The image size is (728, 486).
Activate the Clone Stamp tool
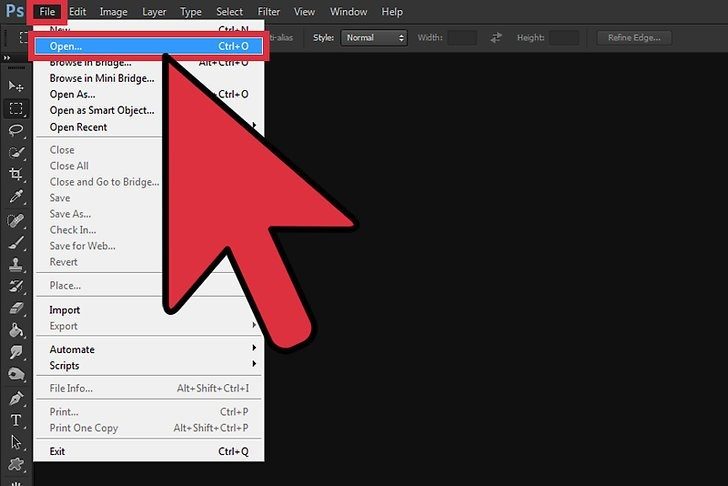16,264
